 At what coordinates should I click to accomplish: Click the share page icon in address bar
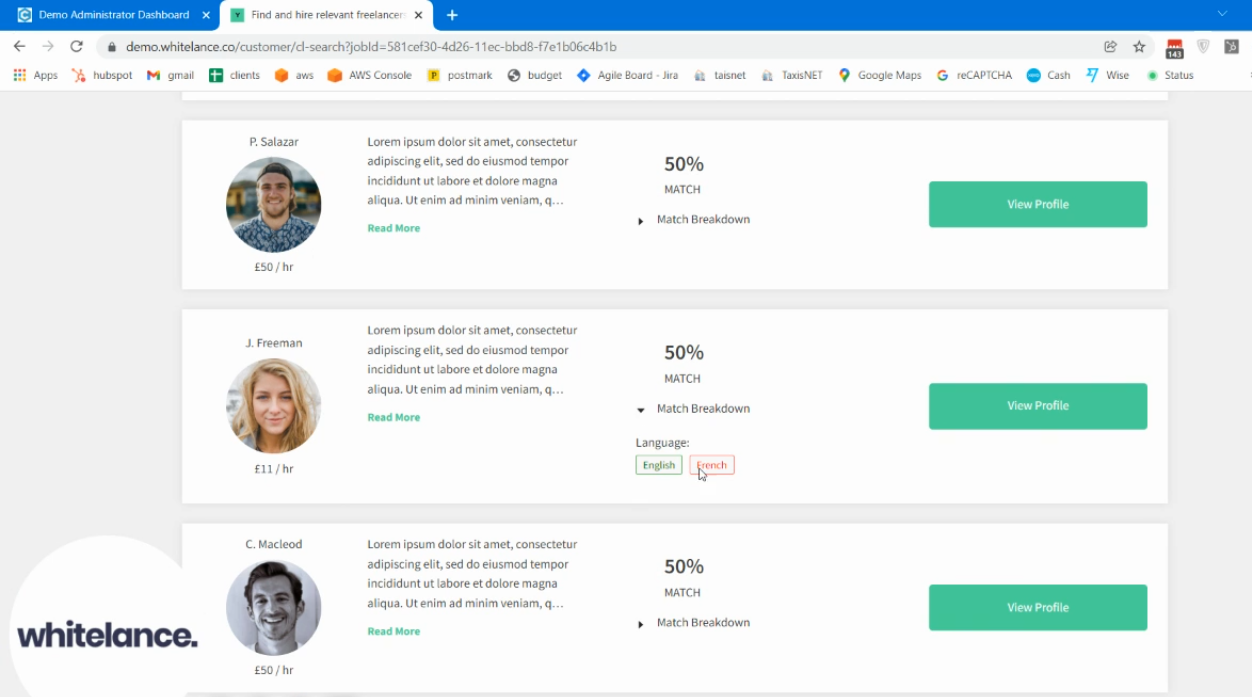tap(1110, 46)
